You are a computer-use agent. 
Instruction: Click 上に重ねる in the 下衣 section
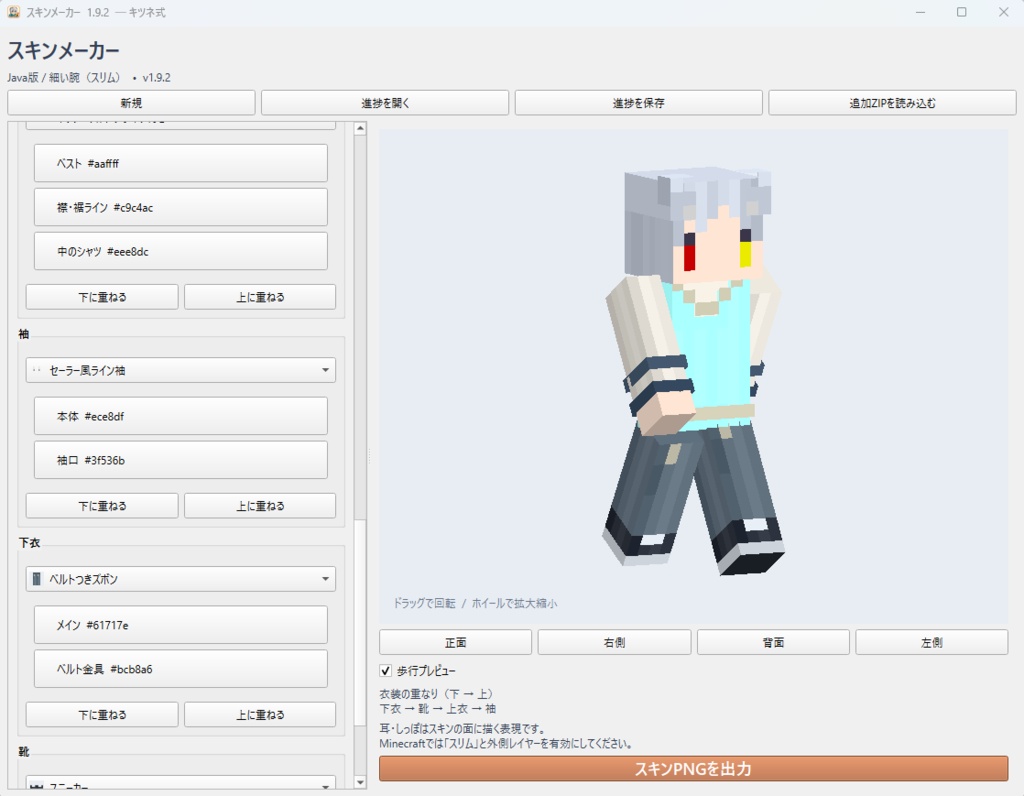[260, 715]
